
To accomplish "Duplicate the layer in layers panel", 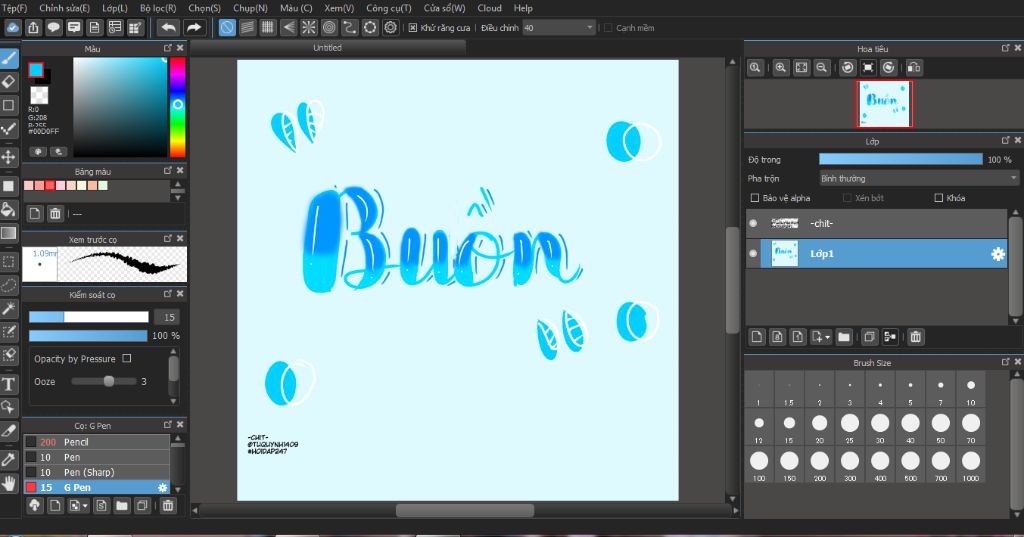I will [869, 336].
